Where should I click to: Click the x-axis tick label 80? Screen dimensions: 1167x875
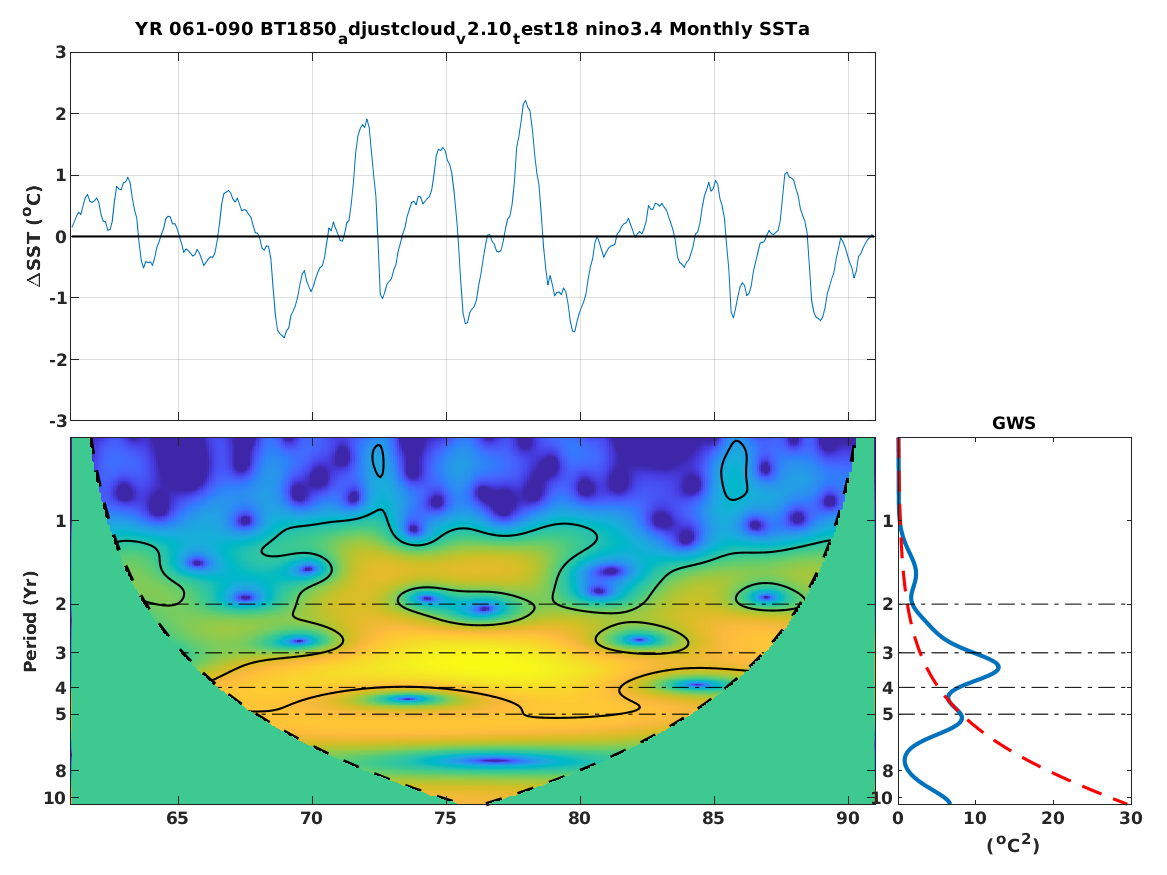coord(579,818)
